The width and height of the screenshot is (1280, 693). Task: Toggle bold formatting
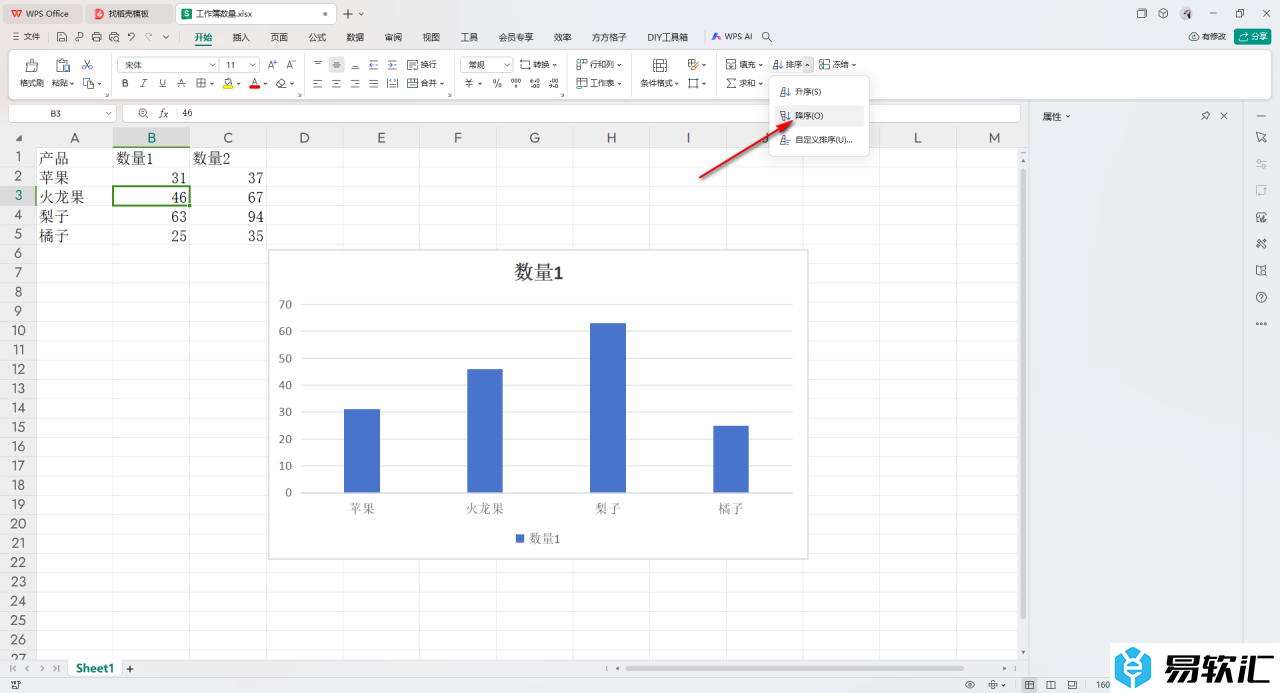[x=126, y=84]
